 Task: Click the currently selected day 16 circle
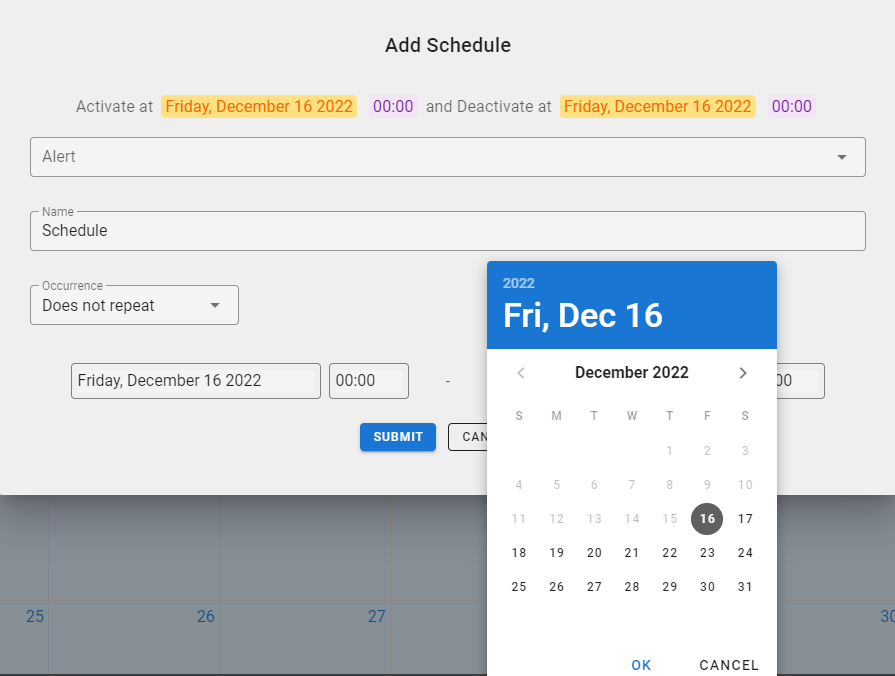[x=707, y=519]
